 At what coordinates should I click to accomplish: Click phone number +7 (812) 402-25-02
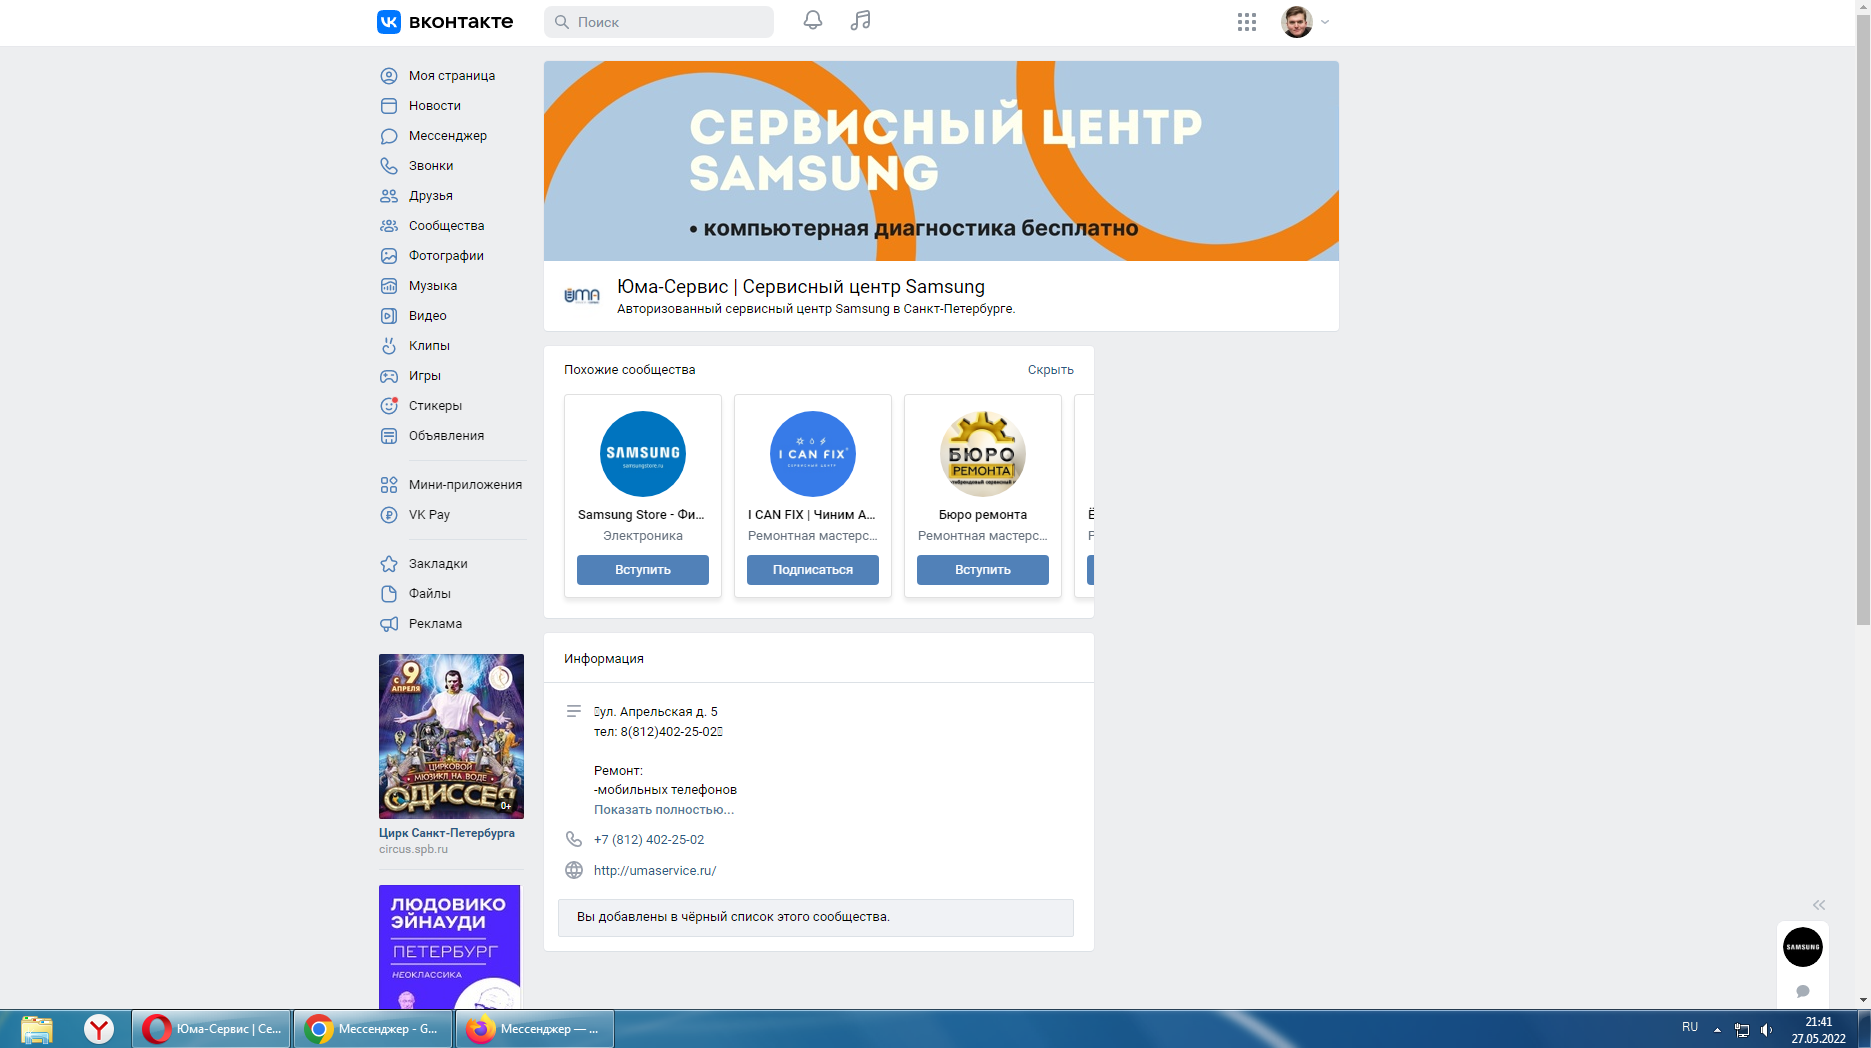649,840
